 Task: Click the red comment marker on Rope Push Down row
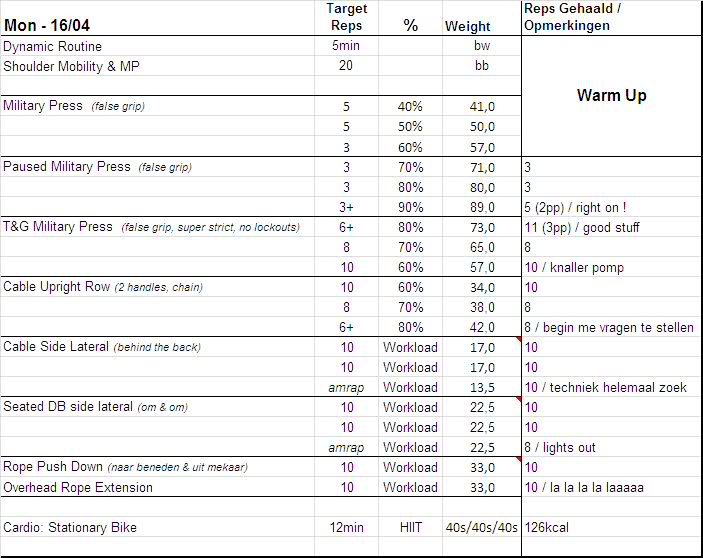pos(518,460)
